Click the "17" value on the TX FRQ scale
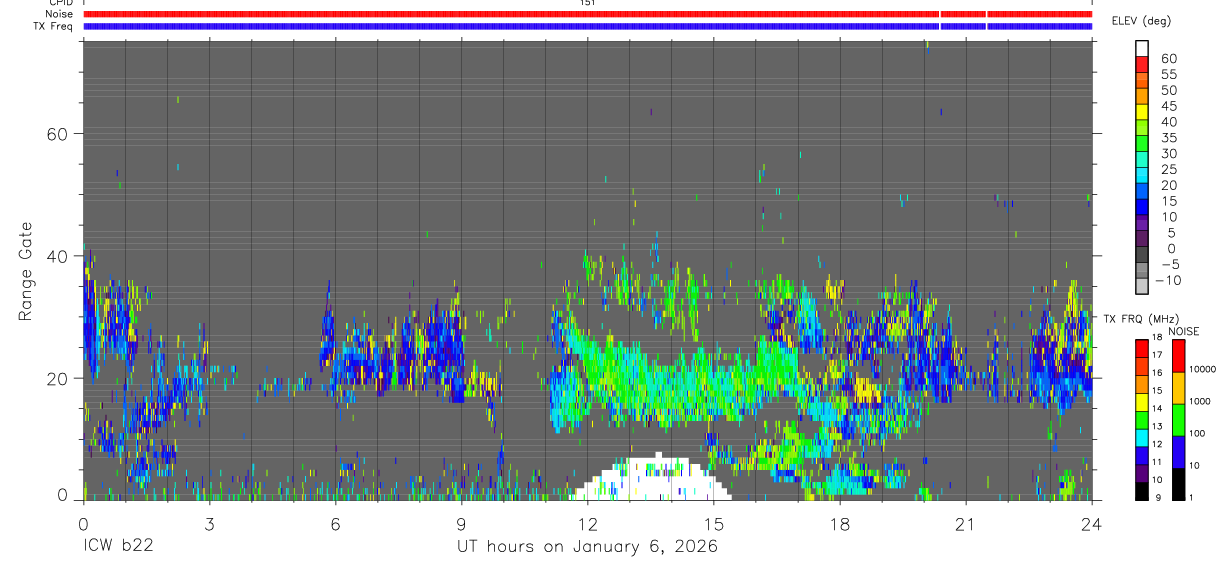Viewport: 1228px width, 567px height. [1156, 354]
